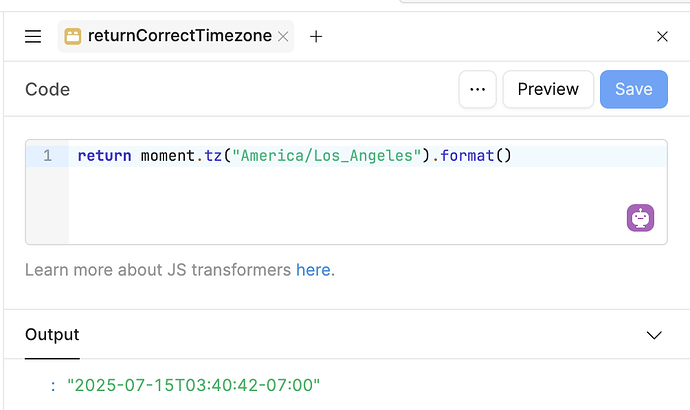Follow the "here" JS transformers link

[313, 270]
